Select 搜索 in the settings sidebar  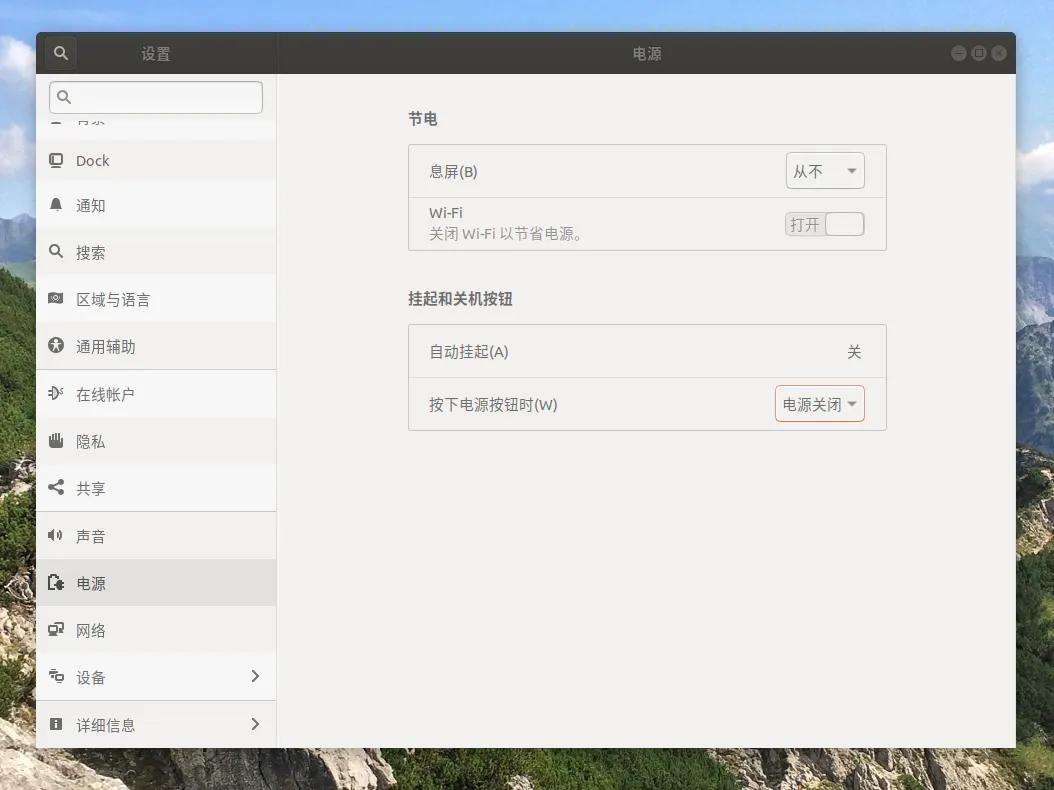pos(156,252)
